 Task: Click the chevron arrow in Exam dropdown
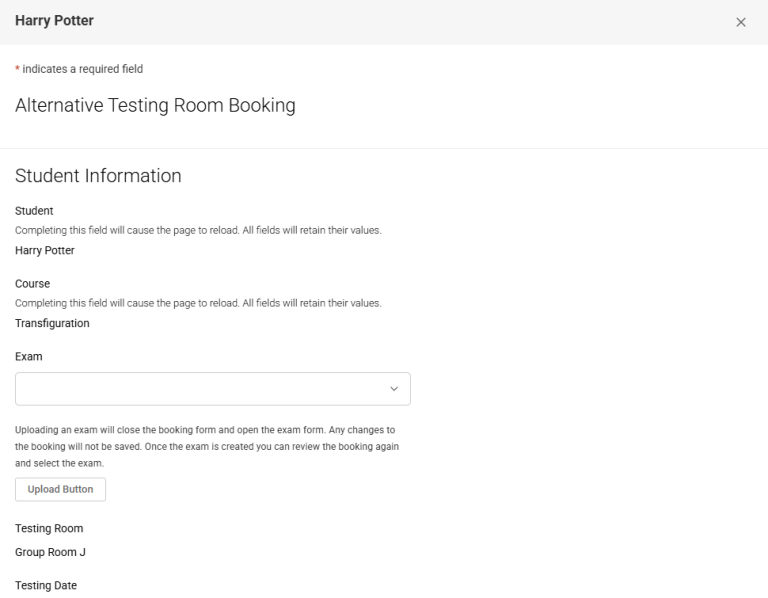[393, 389]
